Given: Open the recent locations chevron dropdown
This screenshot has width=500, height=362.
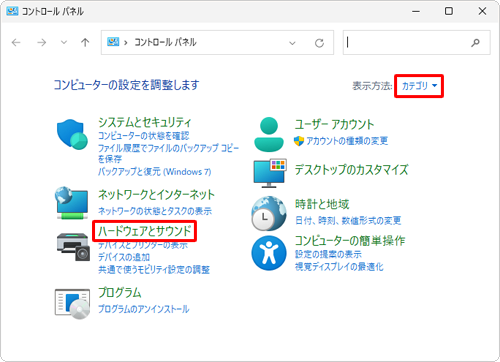Looking at the screenshot, I should coord(64,42).
